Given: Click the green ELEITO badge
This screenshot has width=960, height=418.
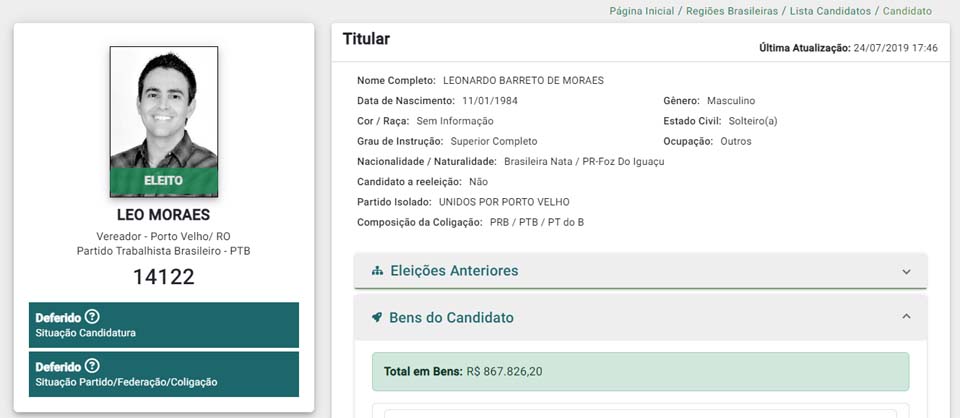Looking at the screenshot, I should tap(164, 181).
